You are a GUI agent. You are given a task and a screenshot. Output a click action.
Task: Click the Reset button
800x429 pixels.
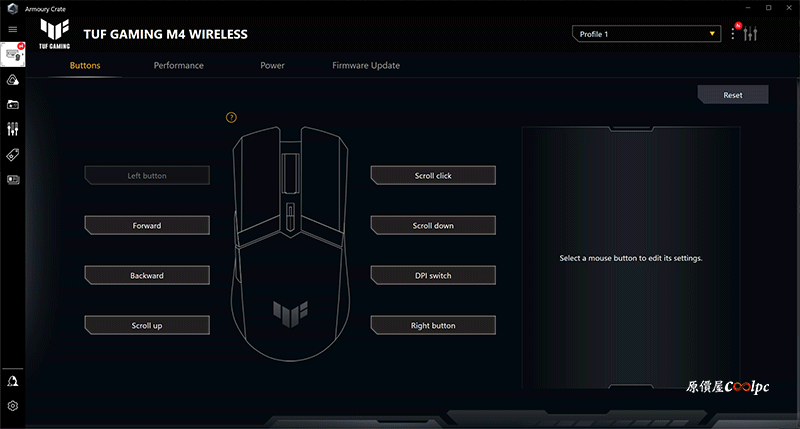click(733, 95)
